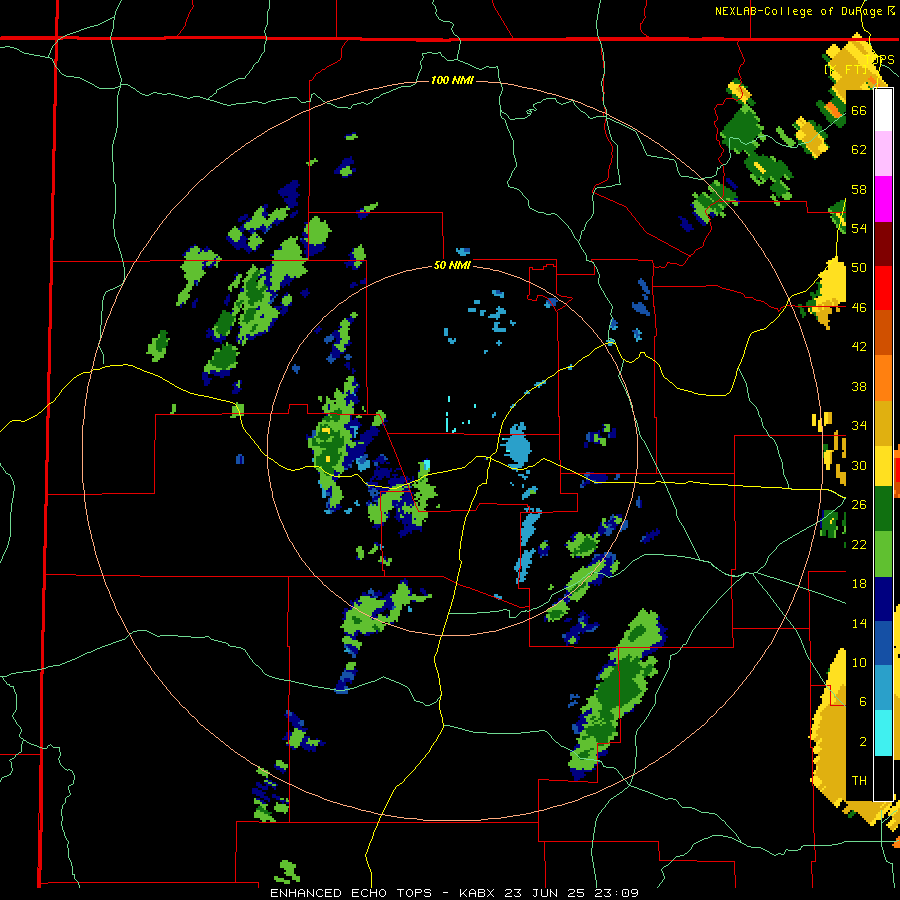Click the light pink legend color swatch
This screenshot has height=900, width=900.
point(883,154)
